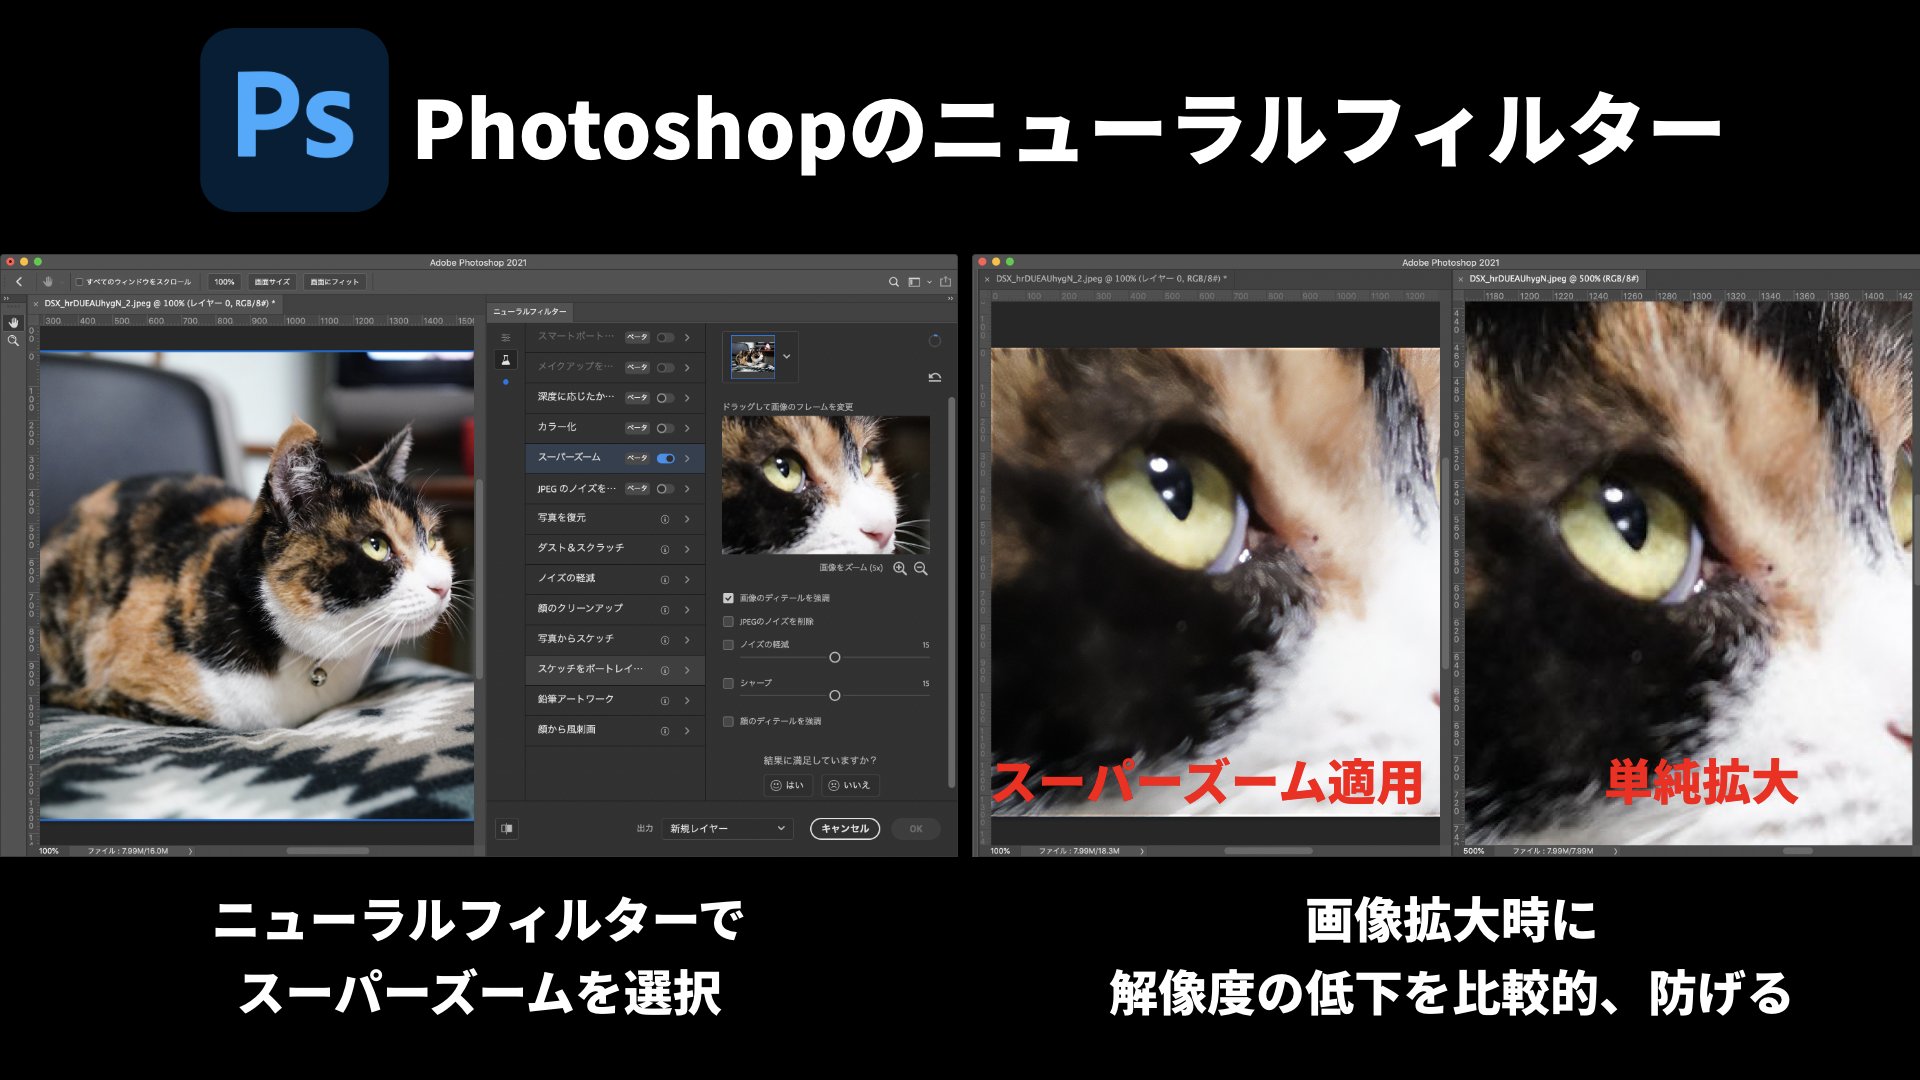The image size is (1920, 1080).
Task: Toggle すべてのウィンドウをスクロール checkbox
Action: coord(79,282)
